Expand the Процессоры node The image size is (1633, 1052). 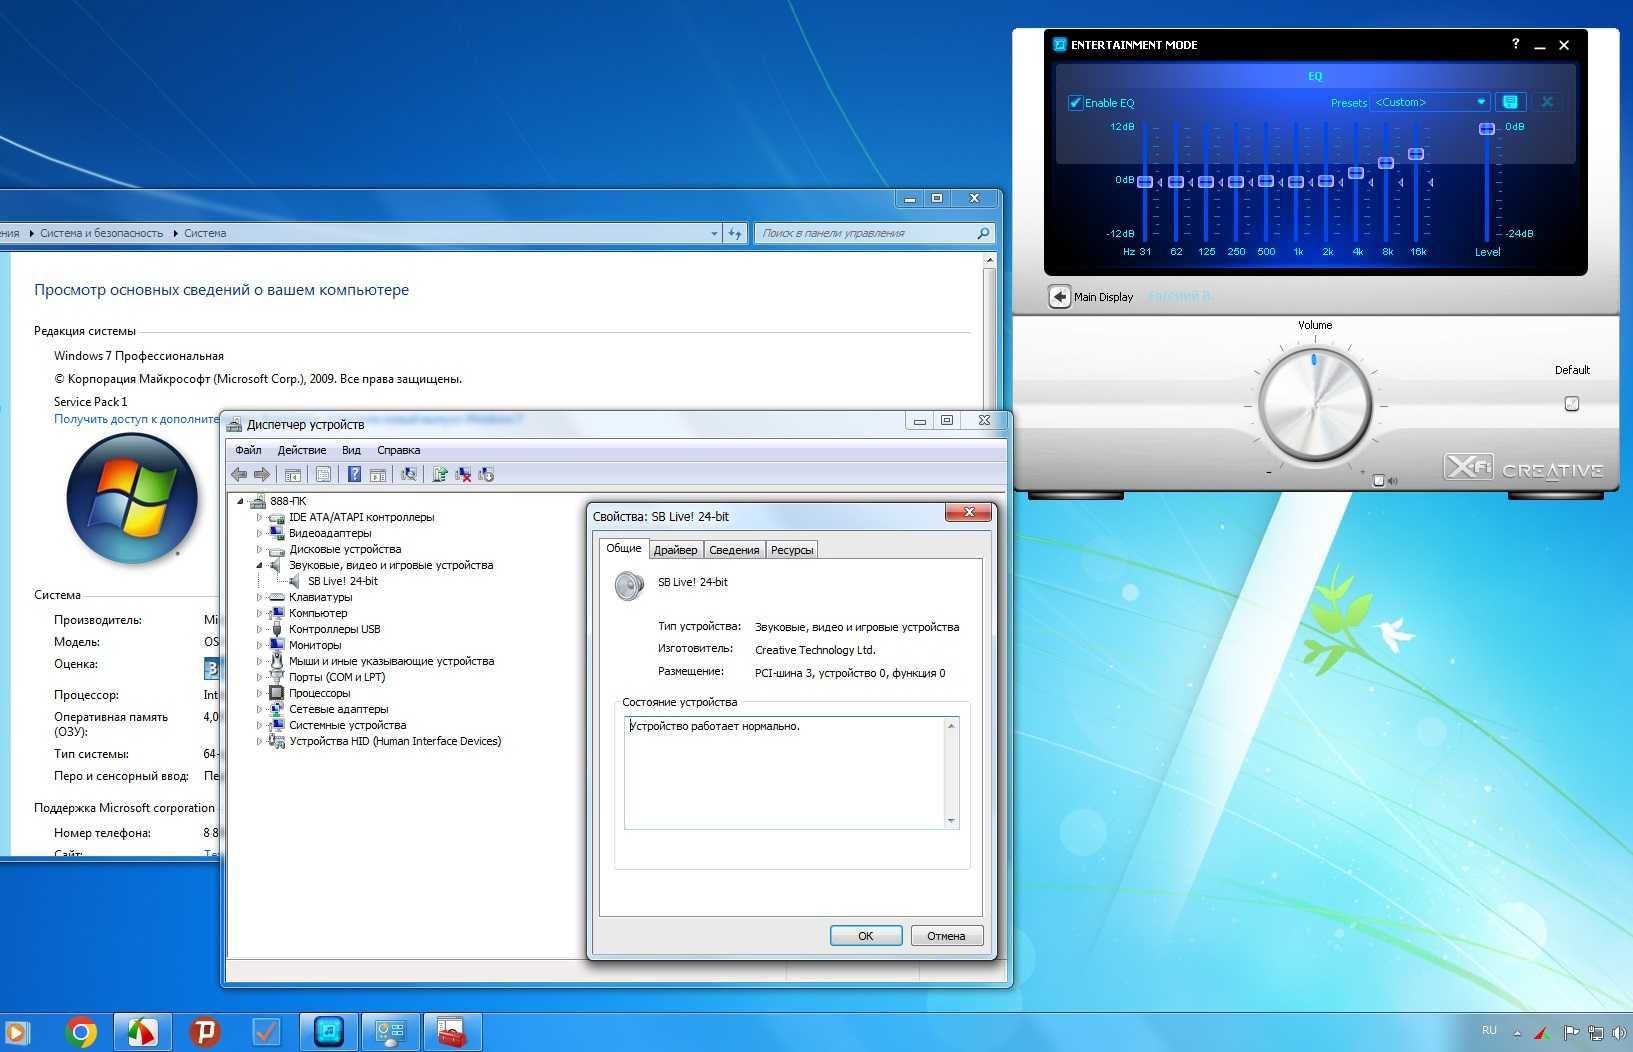click(259, 693)
